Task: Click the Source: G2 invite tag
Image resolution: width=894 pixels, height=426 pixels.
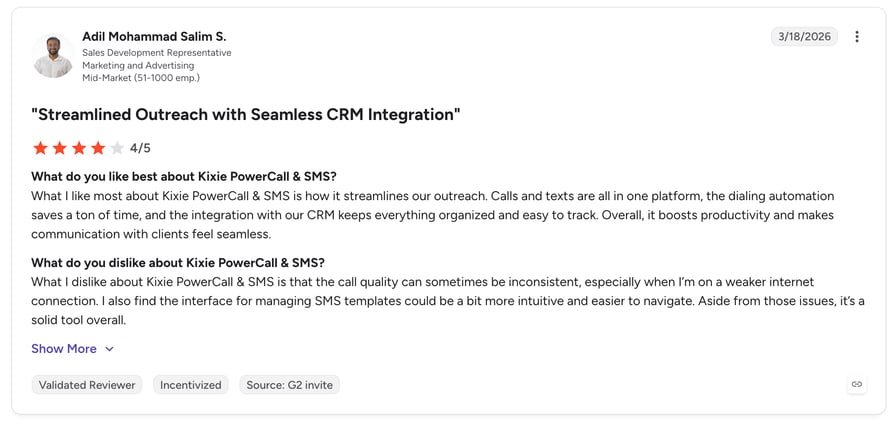Action: click(290, 385)
